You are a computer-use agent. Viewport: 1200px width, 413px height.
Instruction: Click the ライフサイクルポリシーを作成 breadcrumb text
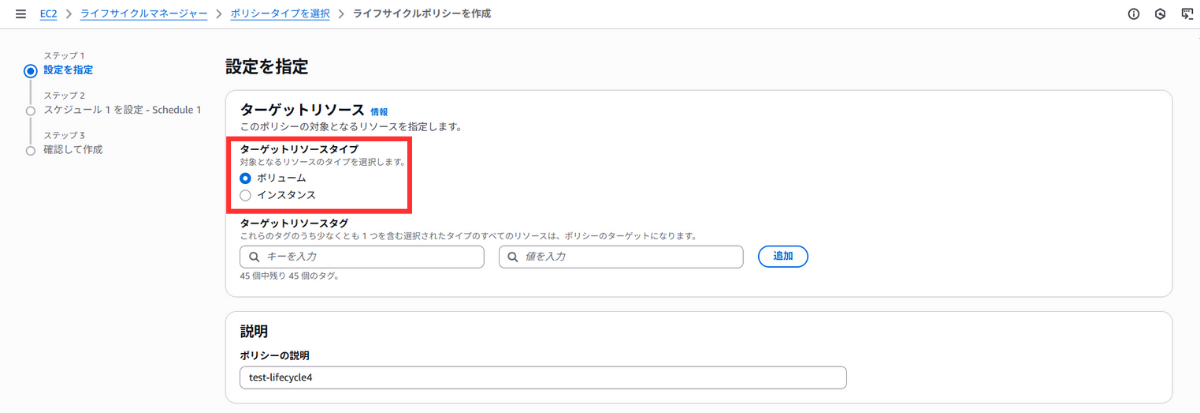click(422, 14)
